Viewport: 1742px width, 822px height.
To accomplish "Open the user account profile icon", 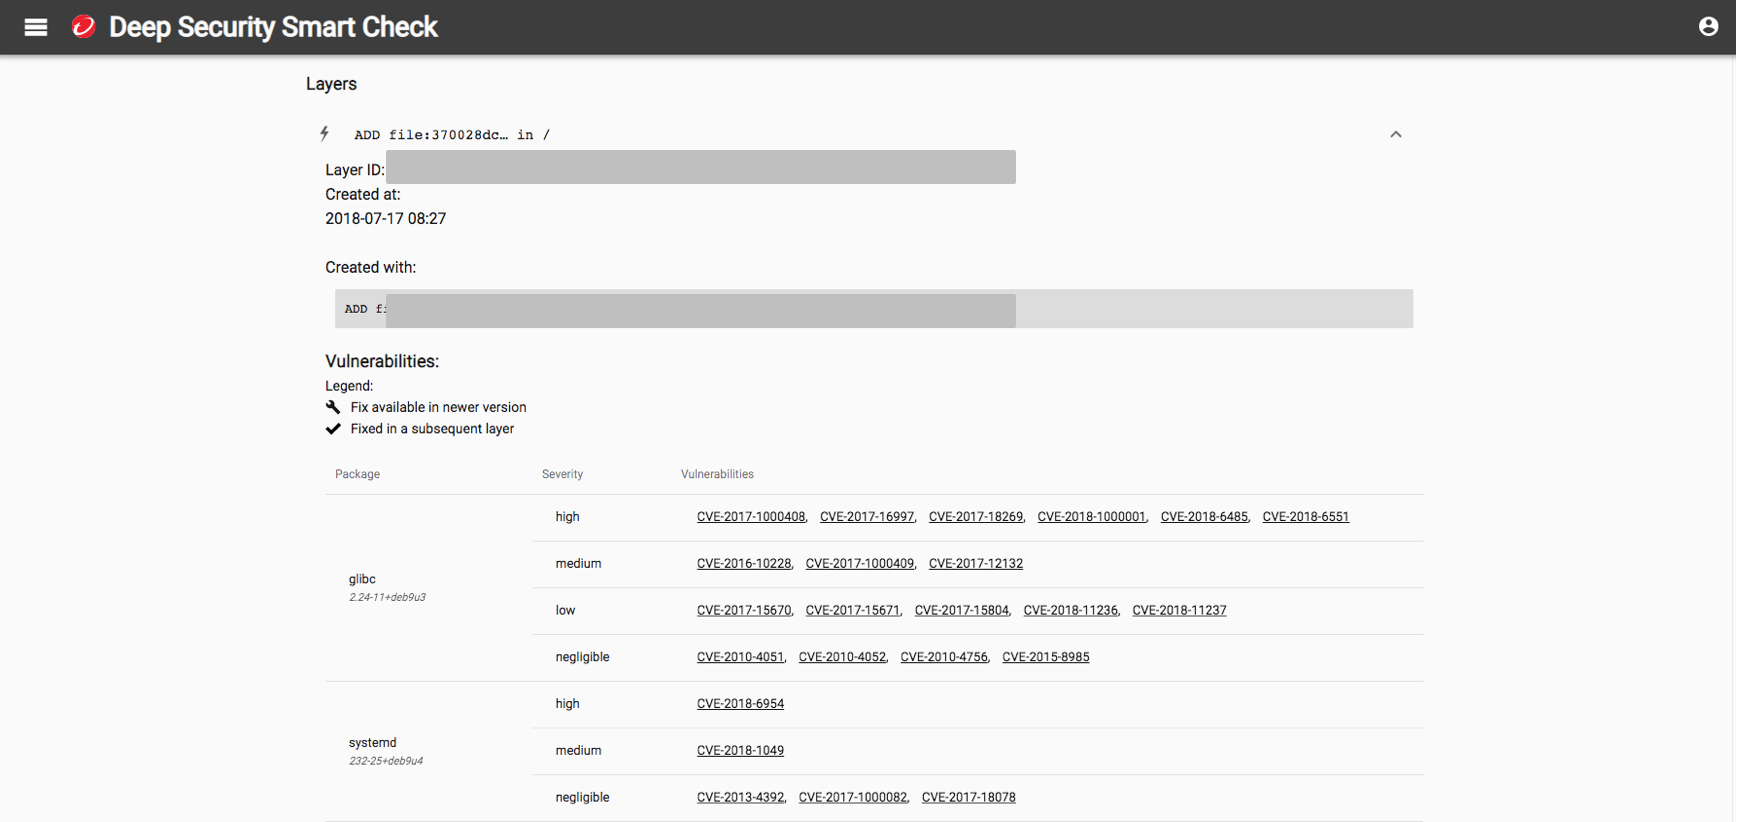I will (x=1708, y=27).
